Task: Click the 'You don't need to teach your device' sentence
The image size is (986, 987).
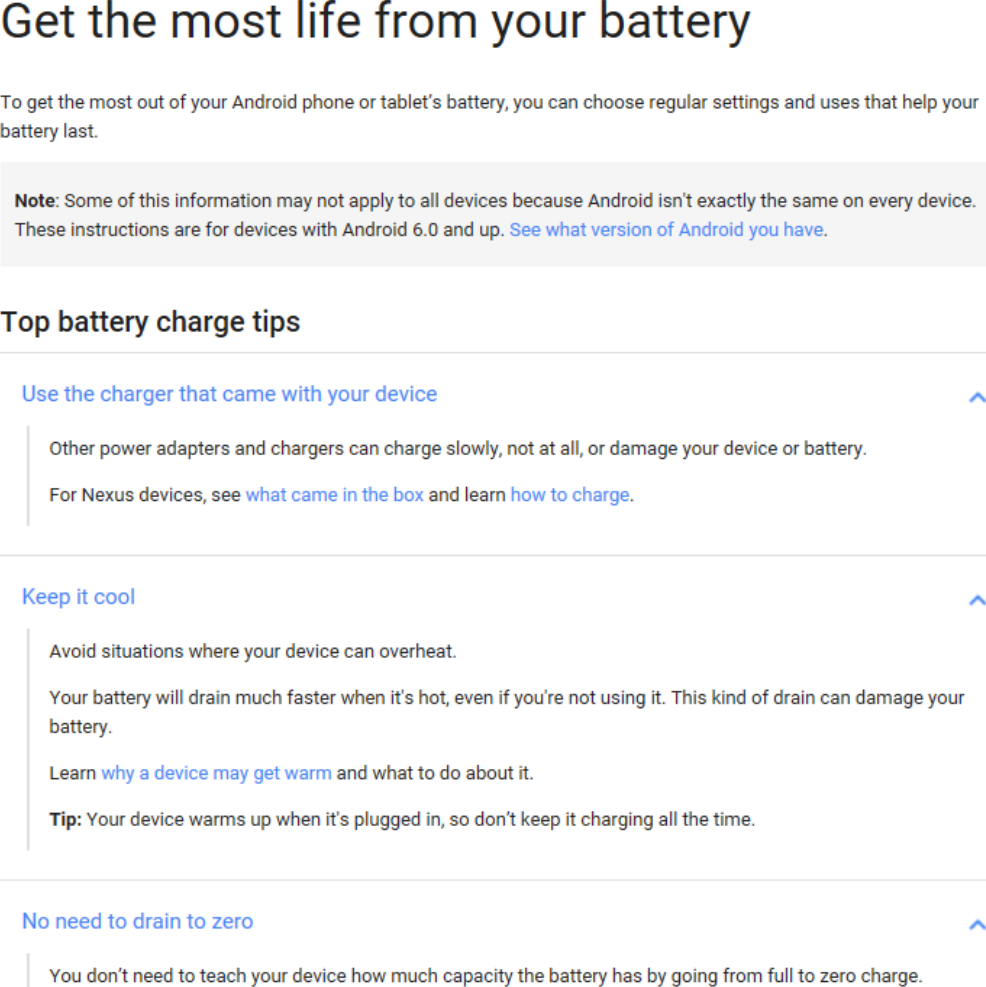Action: click(x=485, y=976)
